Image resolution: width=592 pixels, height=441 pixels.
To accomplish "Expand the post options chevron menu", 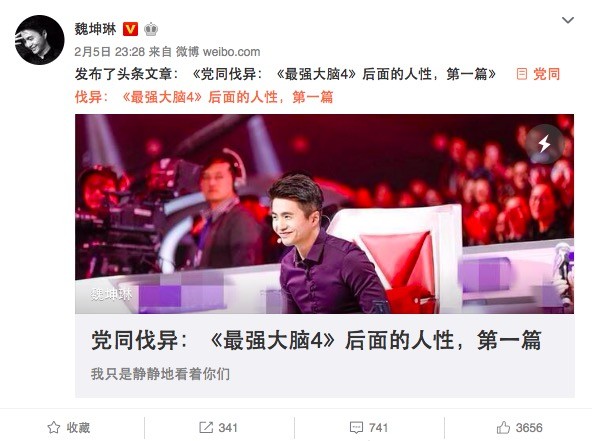I will click(567, 20).
